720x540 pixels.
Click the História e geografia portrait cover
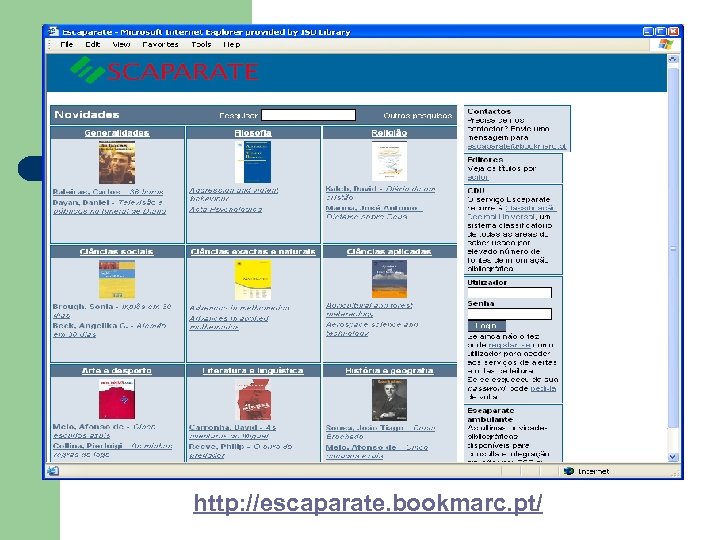389,399
